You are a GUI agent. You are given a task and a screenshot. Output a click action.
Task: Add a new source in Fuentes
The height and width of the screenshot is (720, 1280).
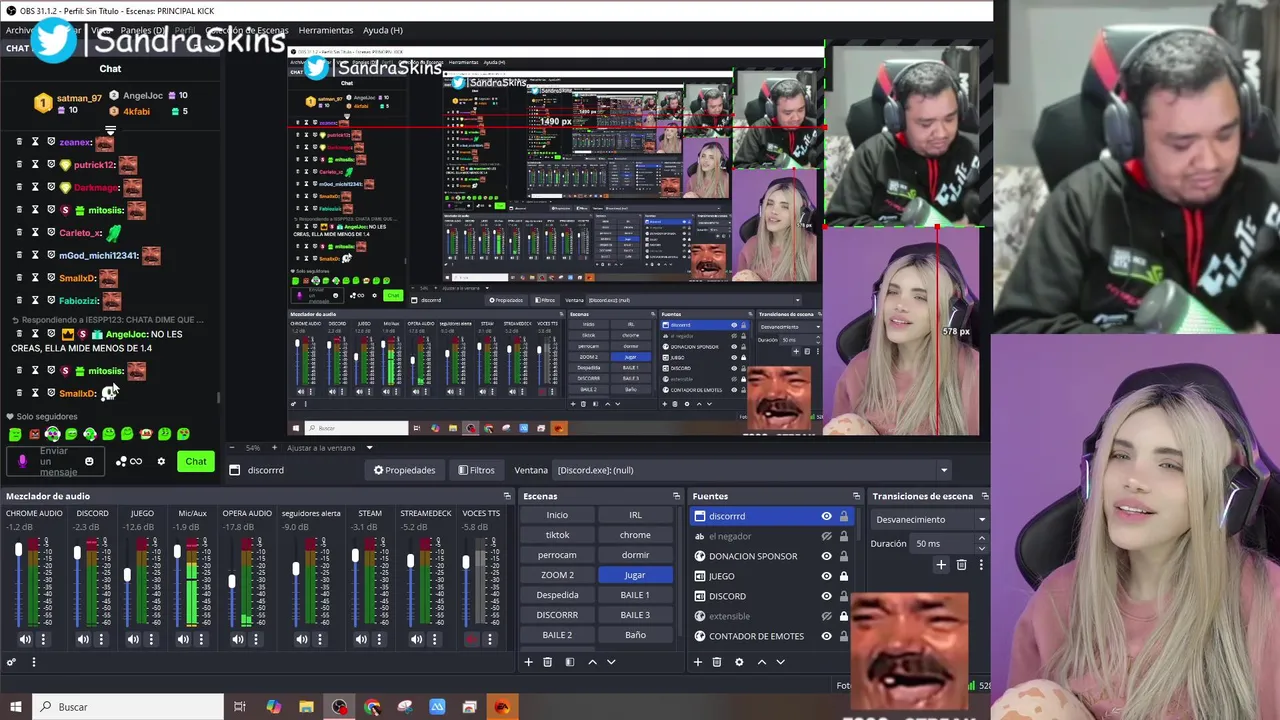pyautogui.click(x=698, y=662)
